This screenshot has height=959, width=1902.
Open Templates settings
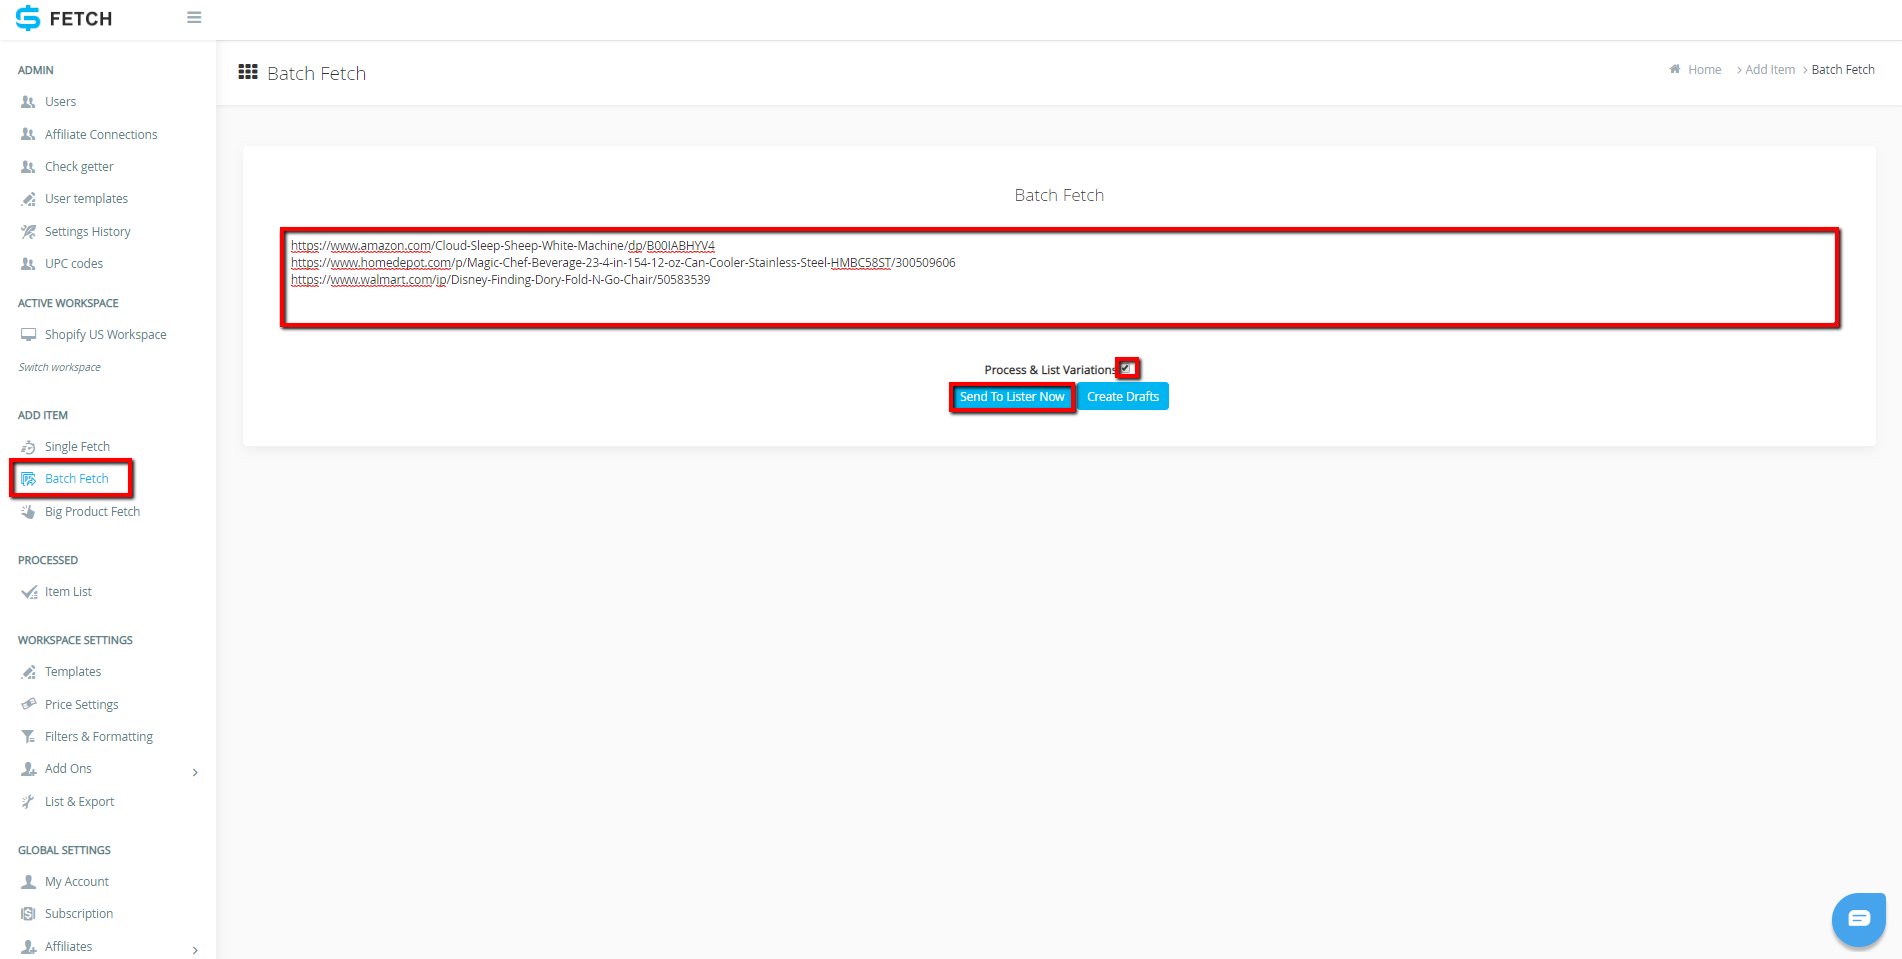[x=73, y=672]
